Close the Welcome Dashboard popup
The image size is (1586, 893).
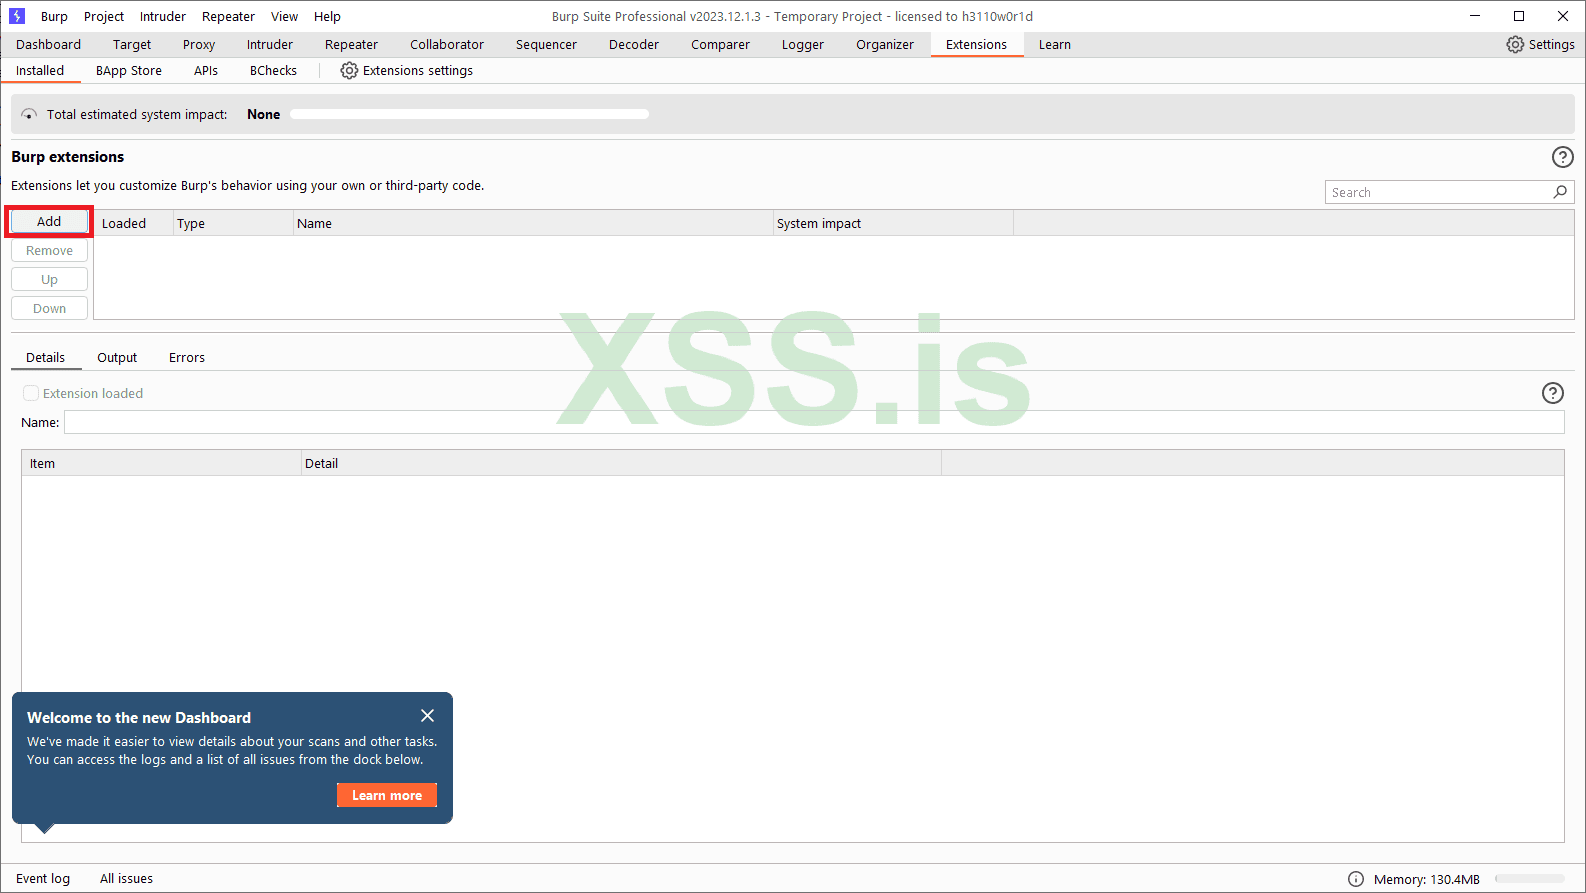coord(427,716)
